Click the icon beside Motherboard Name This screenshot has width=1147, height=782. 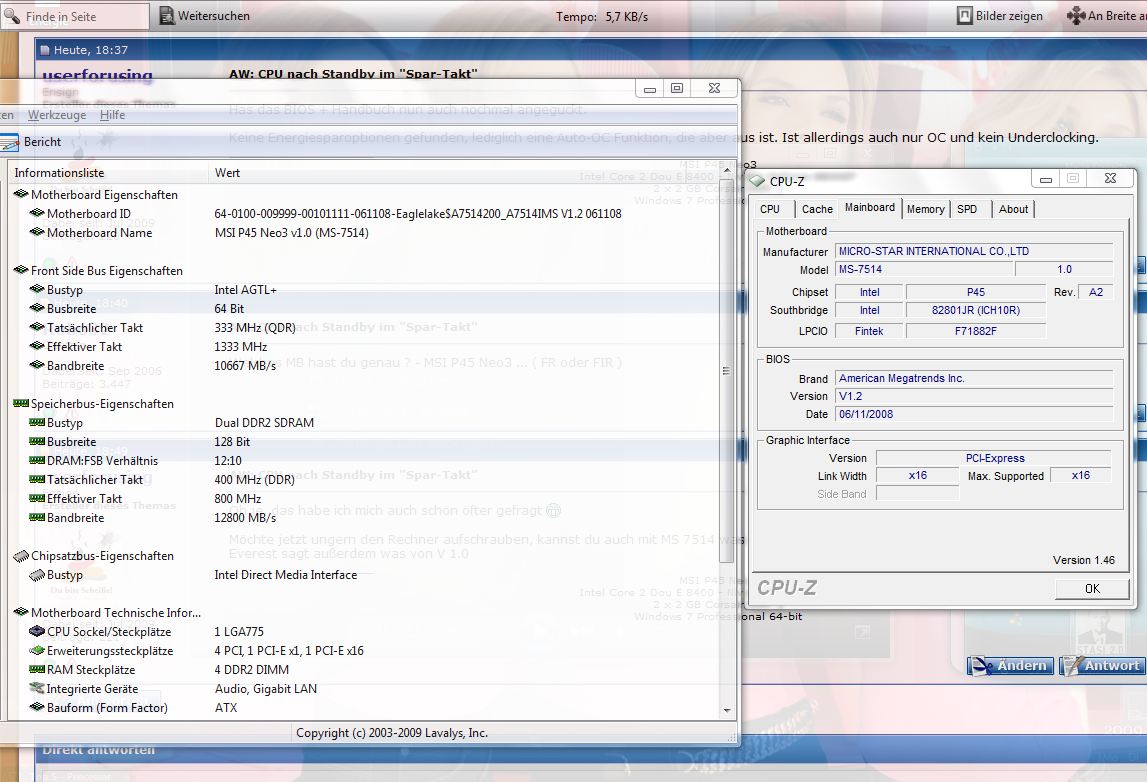coord(37,233)
